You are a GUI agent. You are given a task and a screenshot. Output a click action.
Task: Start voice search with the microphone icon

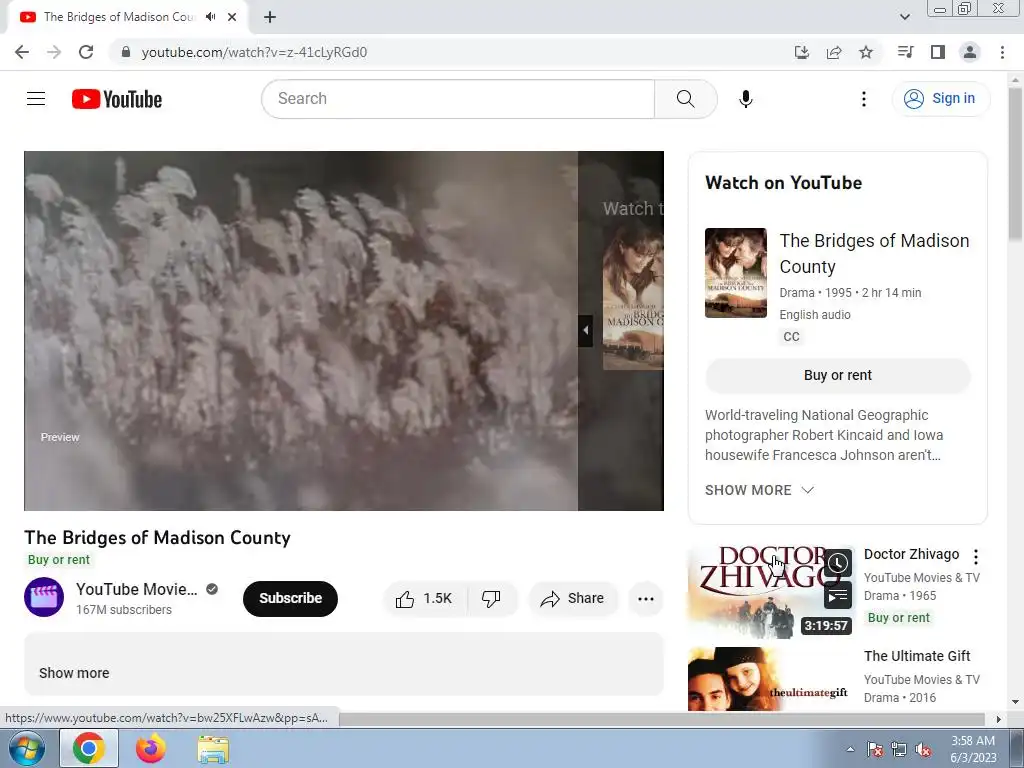point(746,99)
